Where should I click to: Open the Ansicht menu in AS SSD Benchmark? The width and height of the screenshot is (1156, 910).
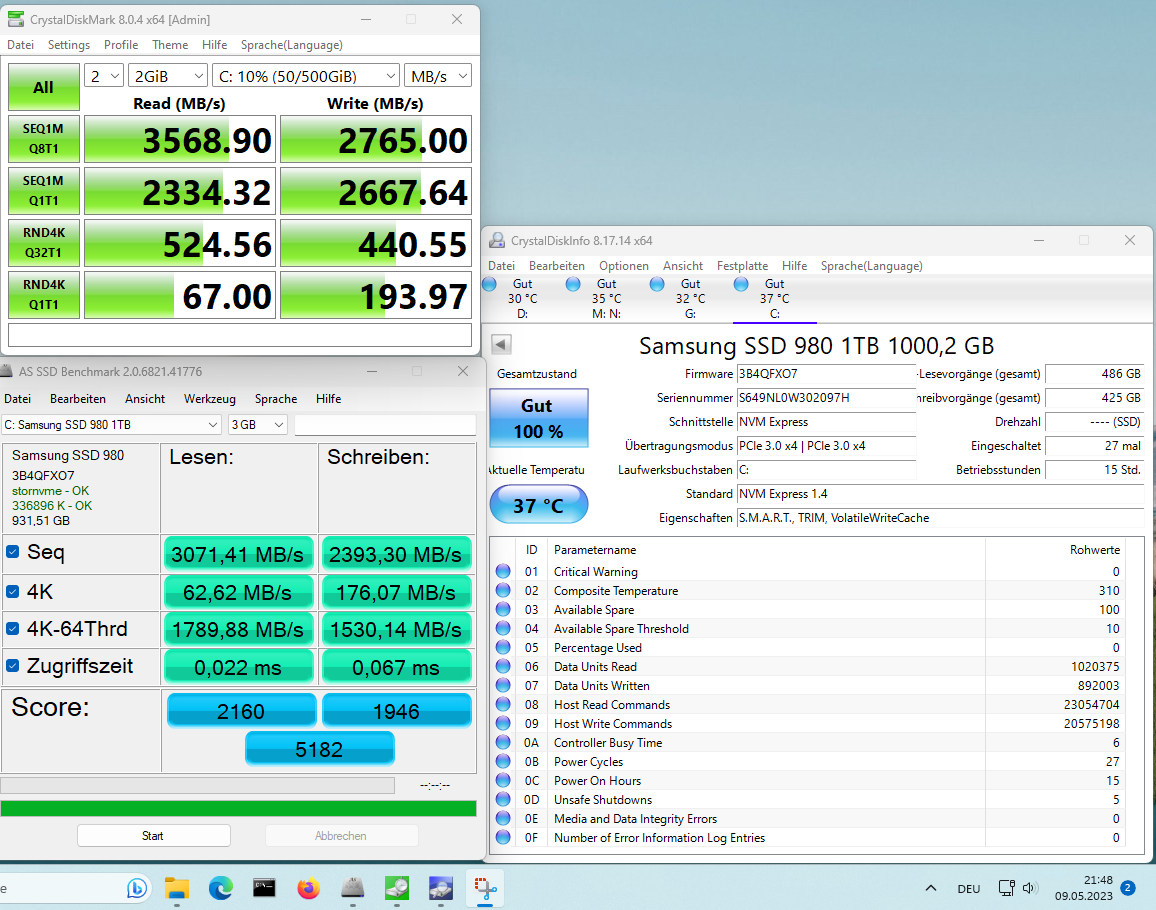pyautogui.click(x=144, y=399)
